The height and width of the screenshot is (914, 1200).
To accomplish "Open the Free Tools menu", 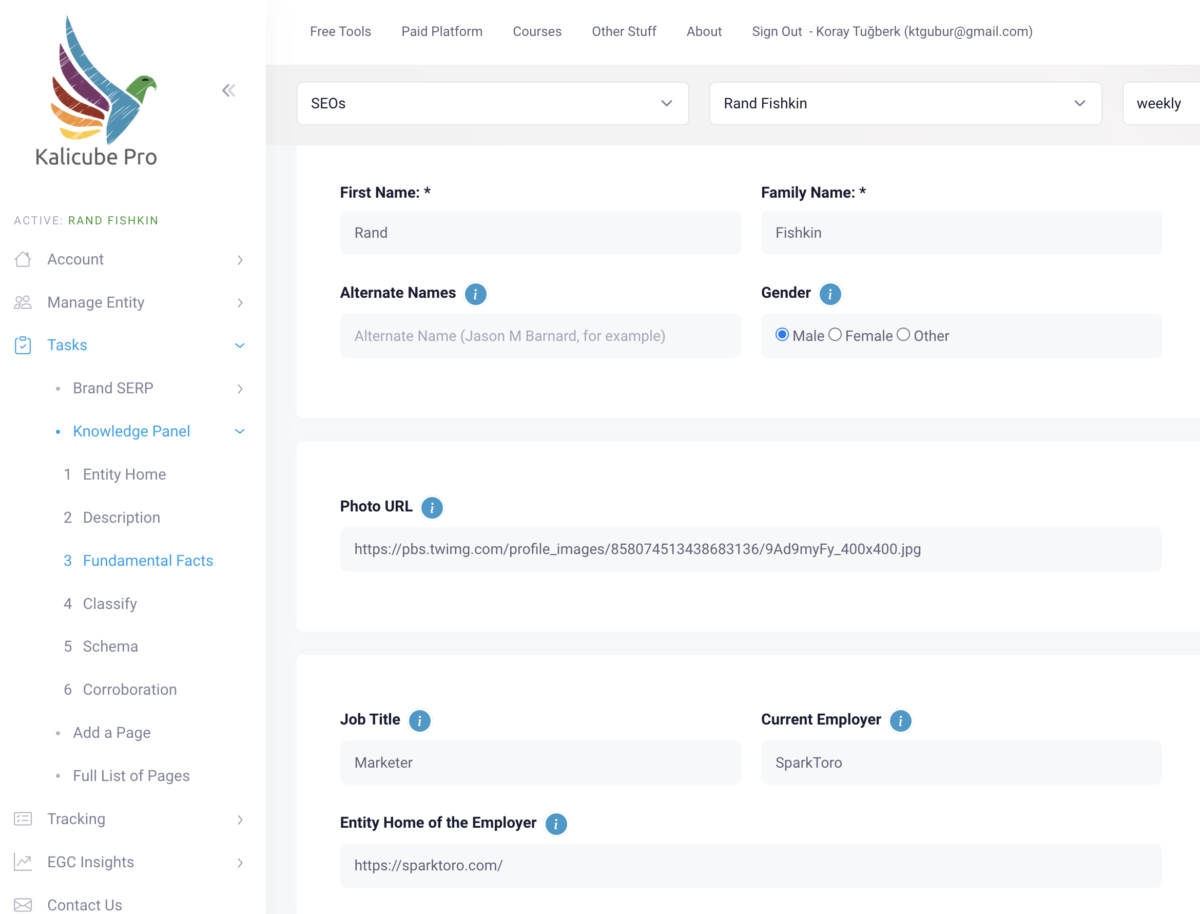I will (340, 31).
